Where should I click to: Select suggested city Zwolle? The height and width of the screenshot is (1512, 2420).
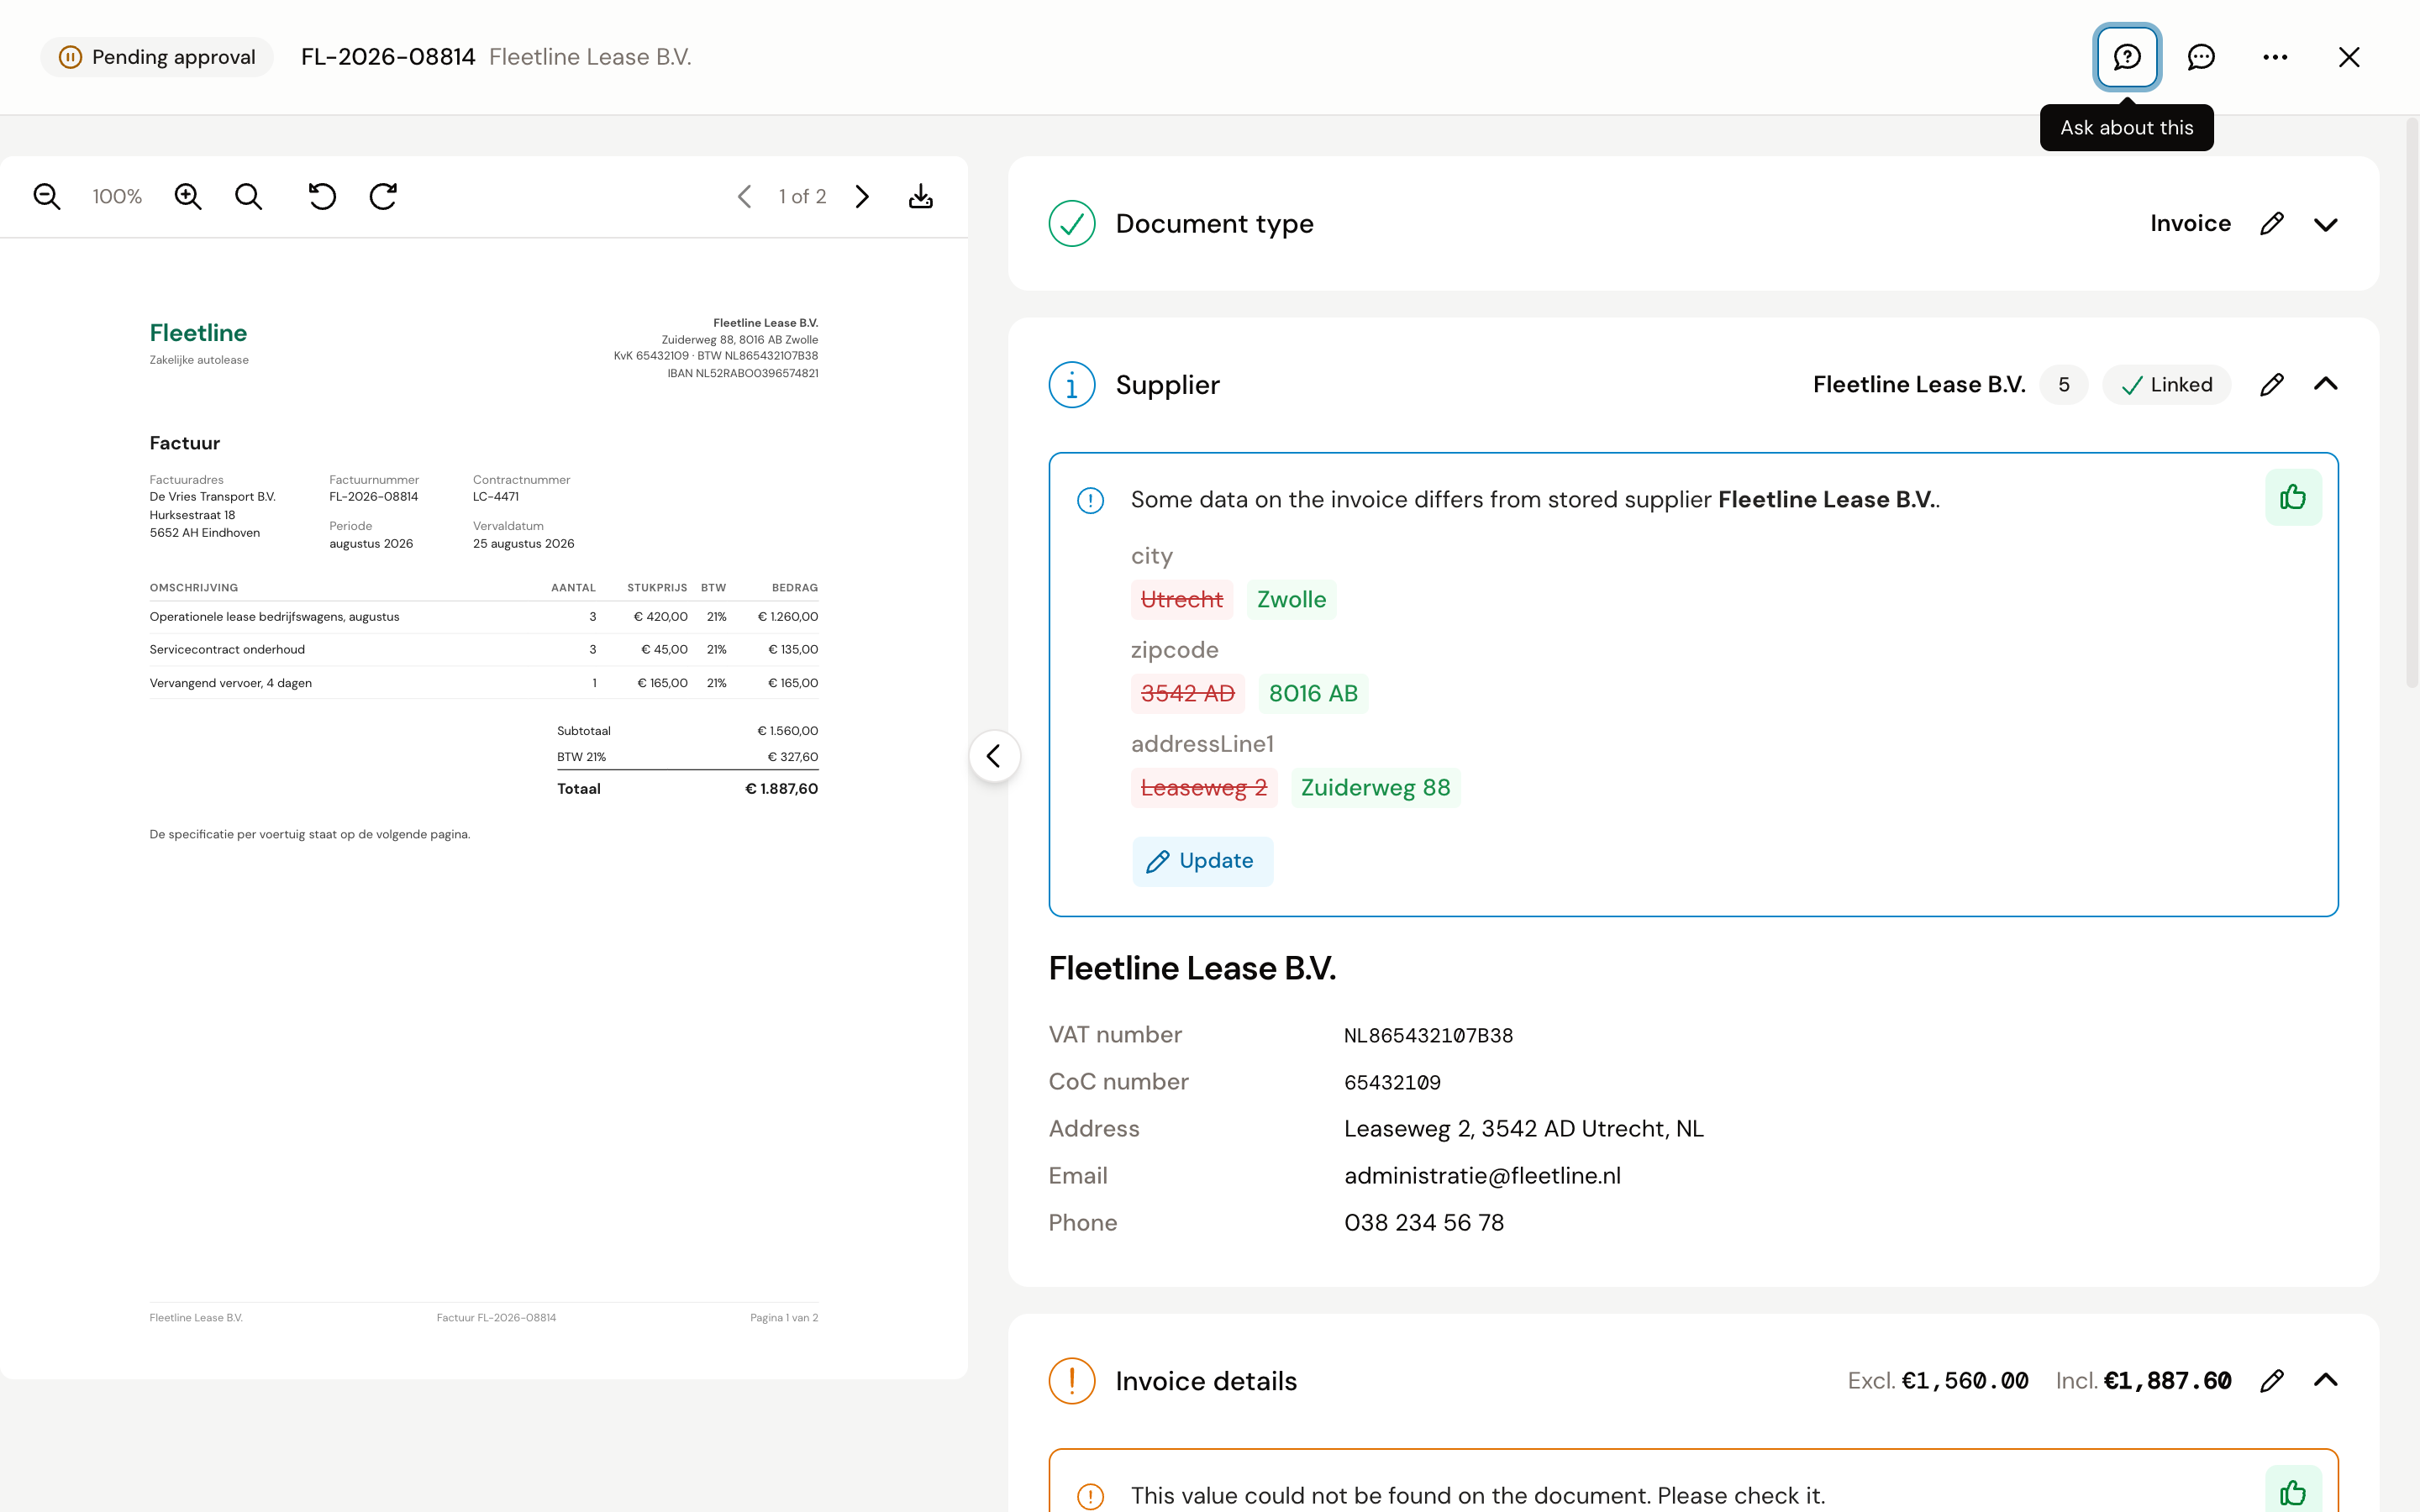point(1291,599)
